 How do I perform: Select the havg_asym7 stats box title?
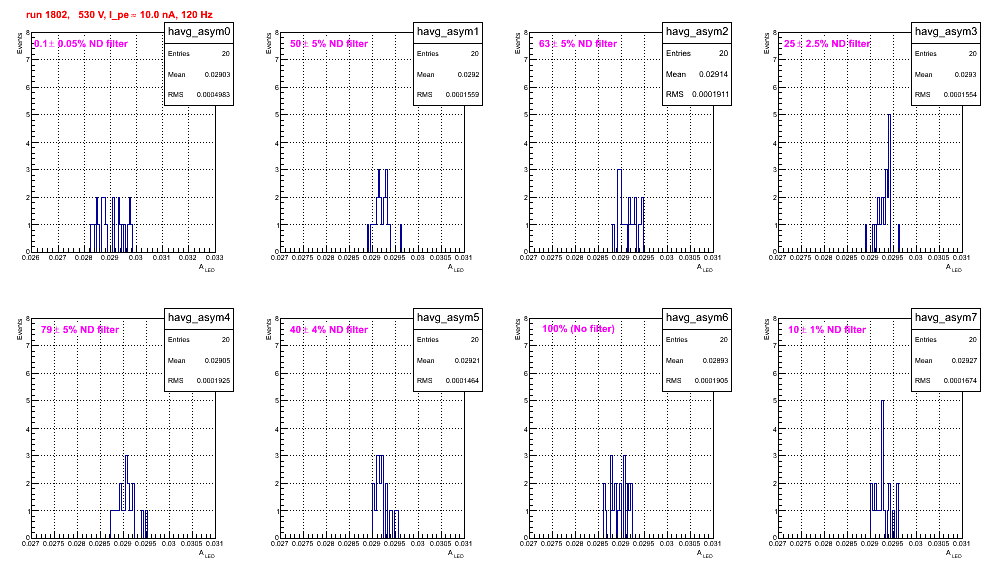(946, 318)
